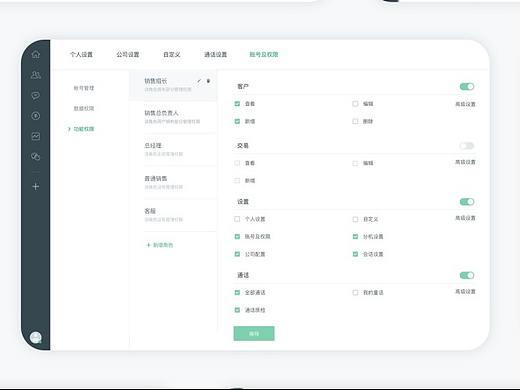Switch to the 自定义 top tab
Screen dimensions: 520x390
click(172, 54)
